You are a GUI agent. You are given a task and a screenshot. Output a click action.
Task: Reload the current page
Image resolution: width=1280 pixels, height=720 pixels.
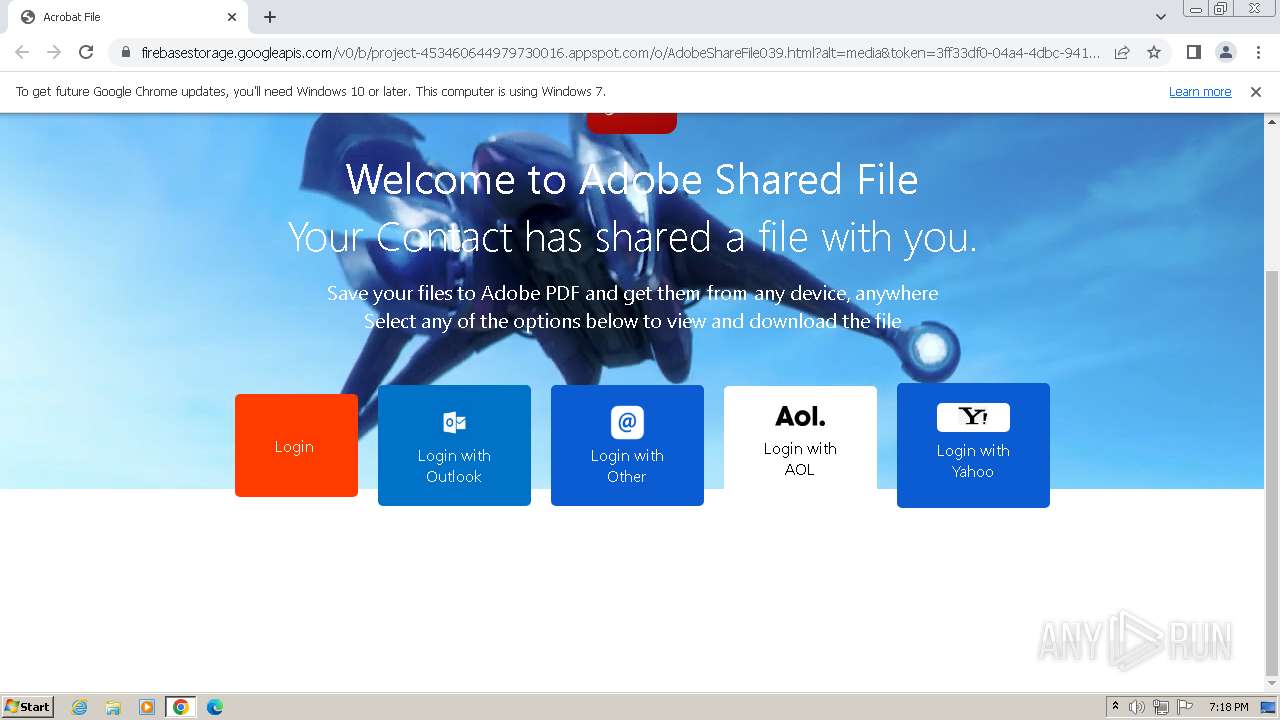pos(86,52)
